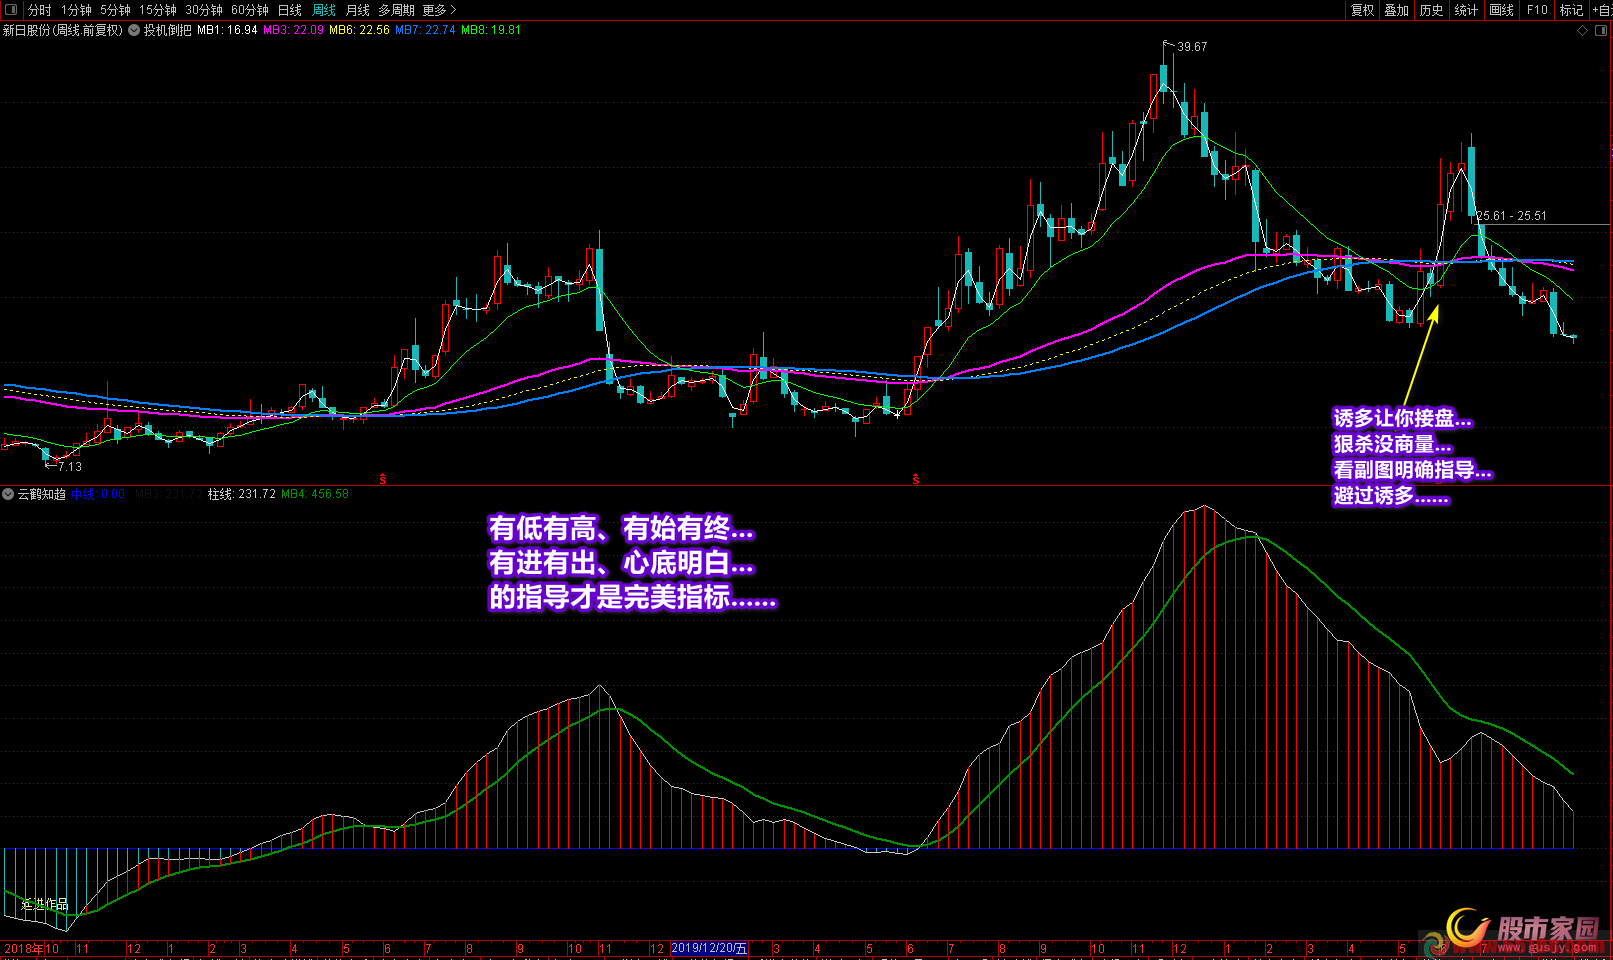
Task: Toggle the left panel icon in top-left corner
Action: pyautogui.click(x=11, y=10)
